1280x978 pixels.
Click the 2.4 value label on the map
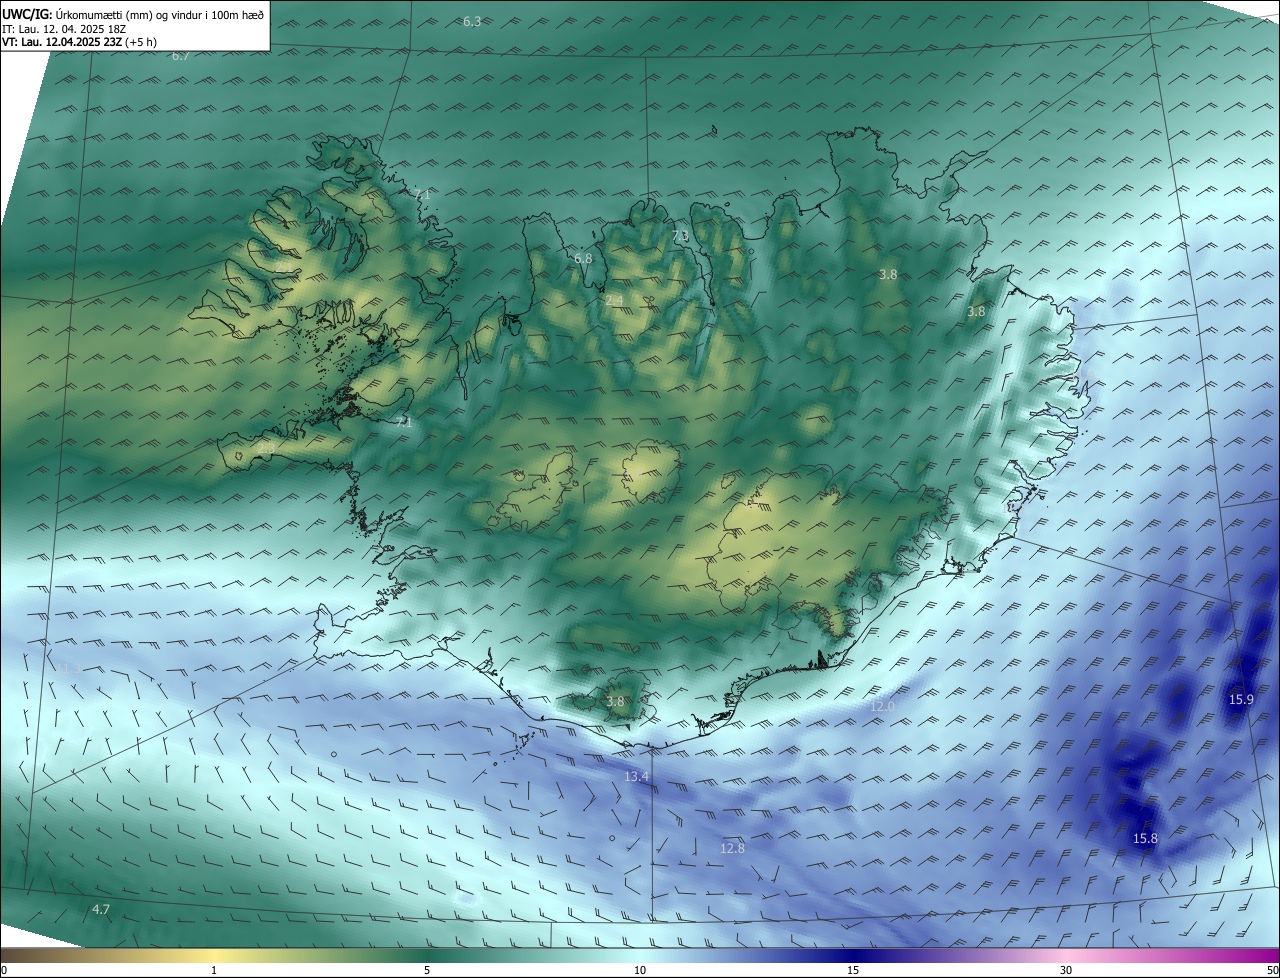[x=614, y=300]
